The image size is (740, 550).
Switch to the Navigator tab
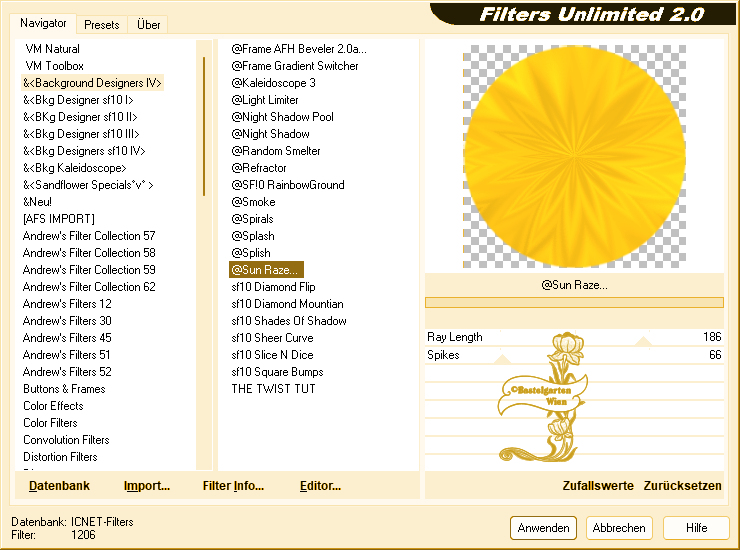(x=43, y=23)
